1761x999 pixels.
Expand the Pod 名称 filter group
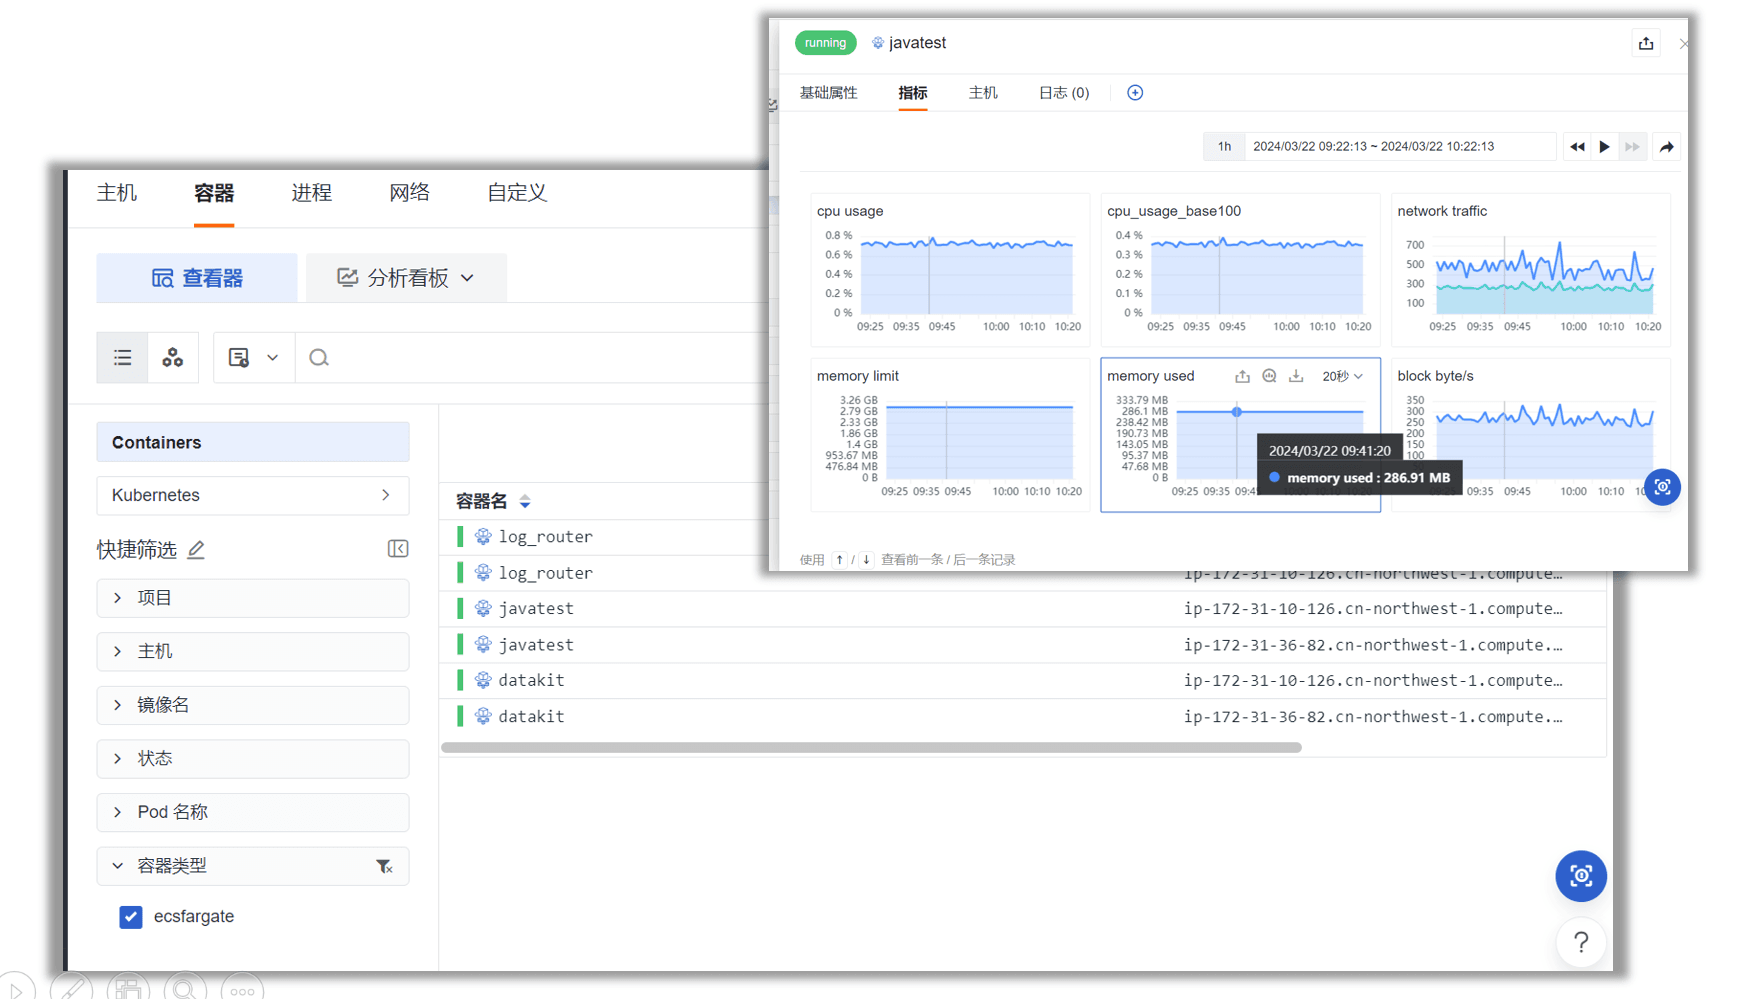click(x=253, y=812)
